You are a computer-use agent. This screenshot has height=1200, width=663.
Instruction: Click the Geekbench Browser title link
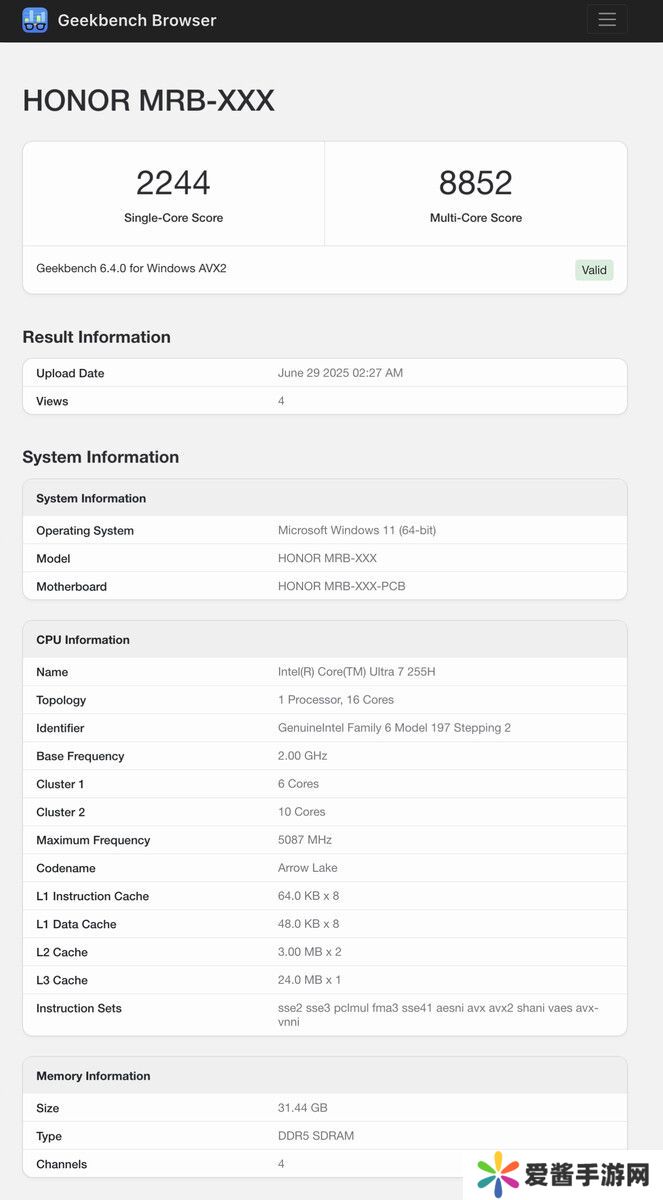pyautogui.click(x=136, y=20)
